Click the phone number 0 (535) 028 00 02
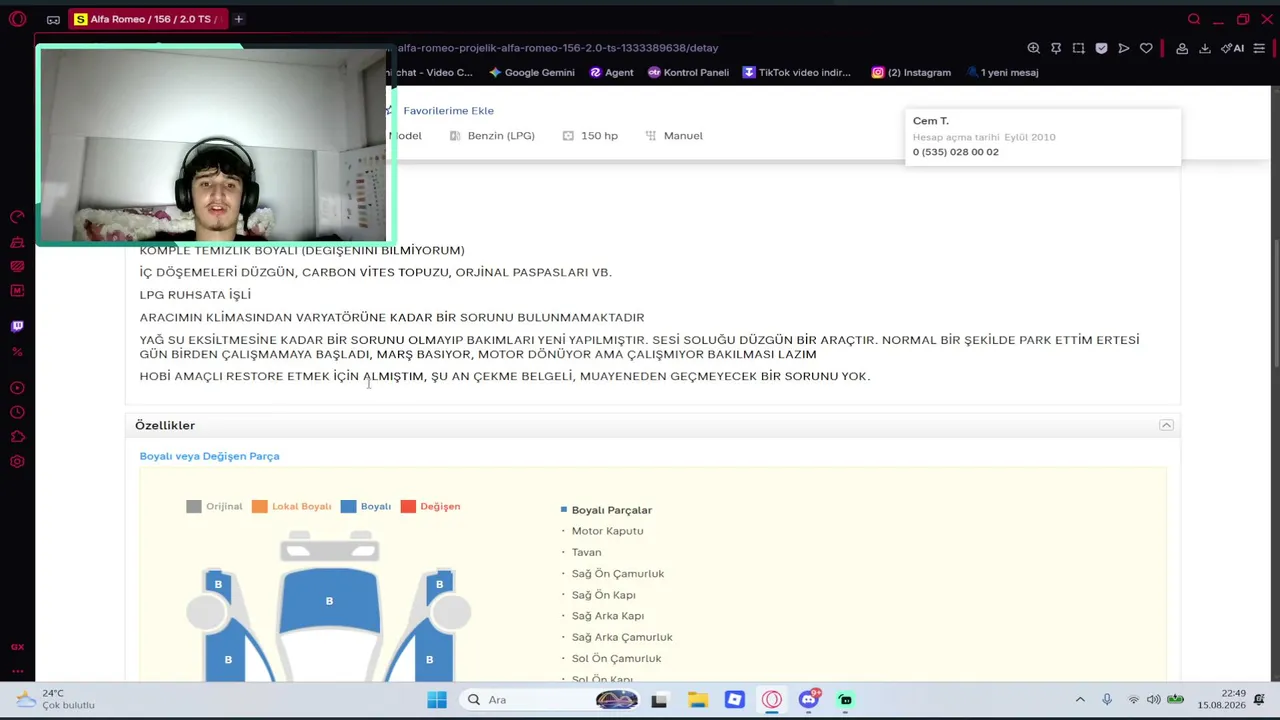The height and width of the screenshot is (720, 1280). 955,152
